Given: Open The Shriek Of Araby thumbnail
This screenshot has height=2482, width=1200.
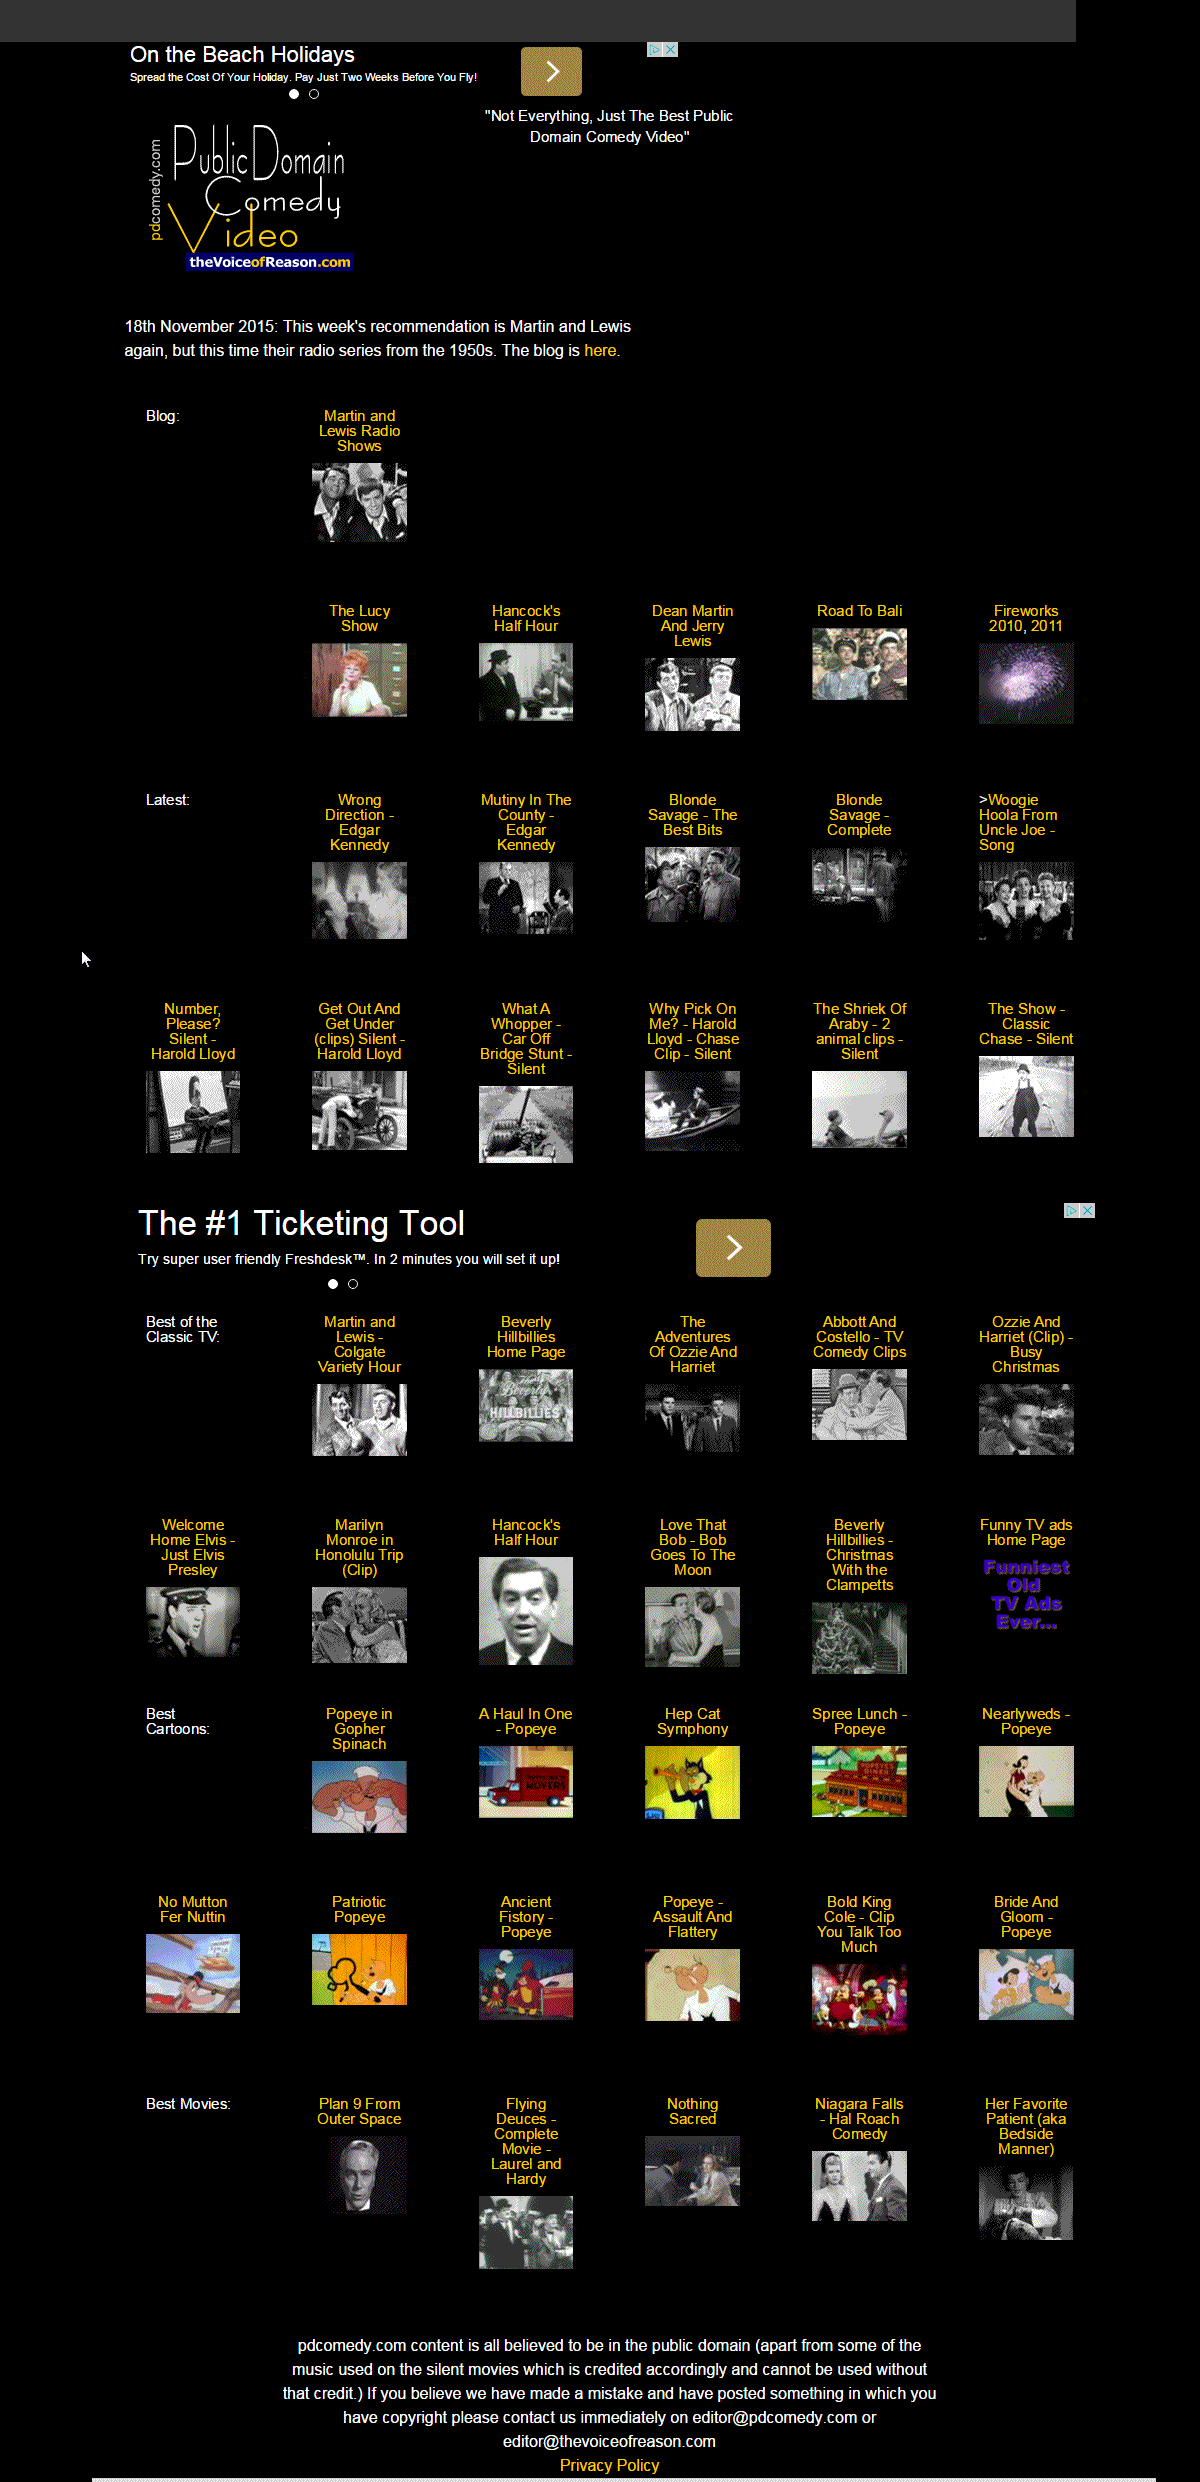Looking at the screenshot, I should tap(859, 1109).
